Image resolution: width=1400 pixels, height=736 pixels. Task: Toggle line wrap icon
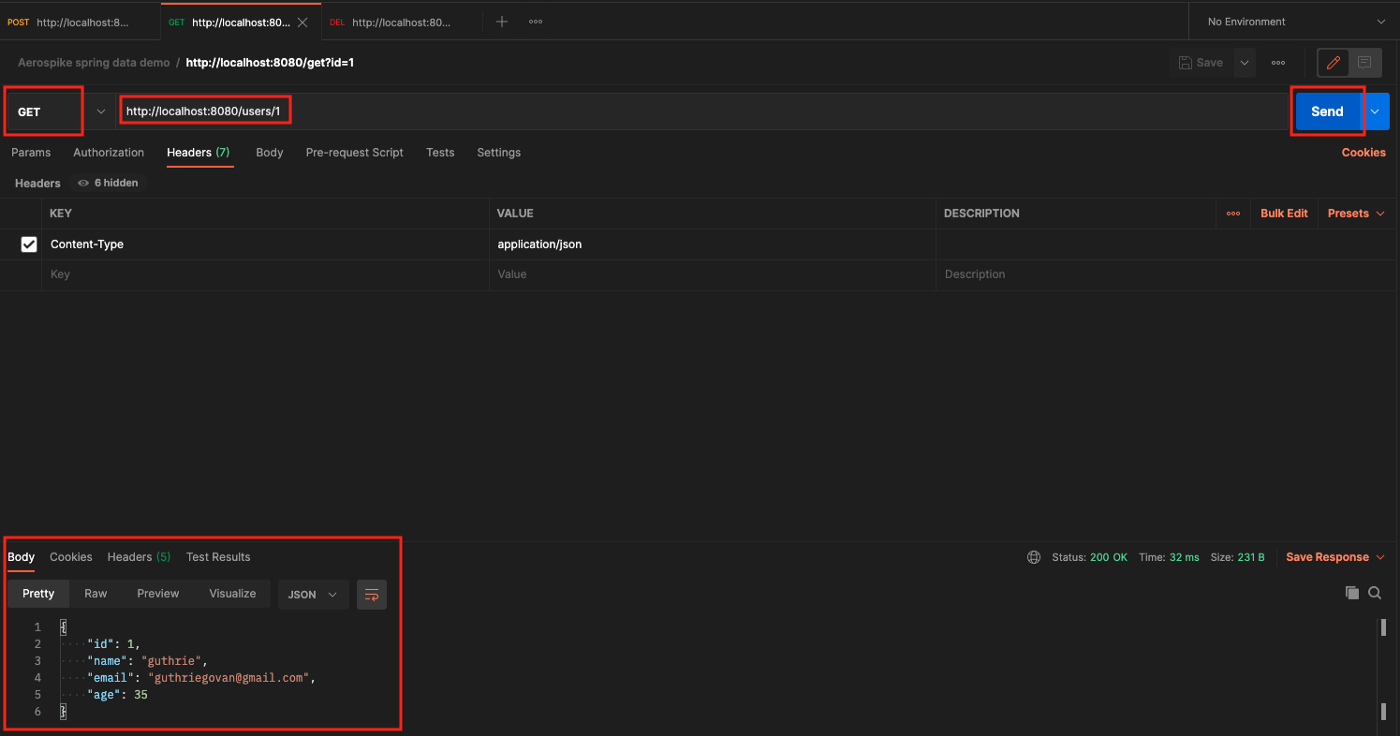point(372,594)
